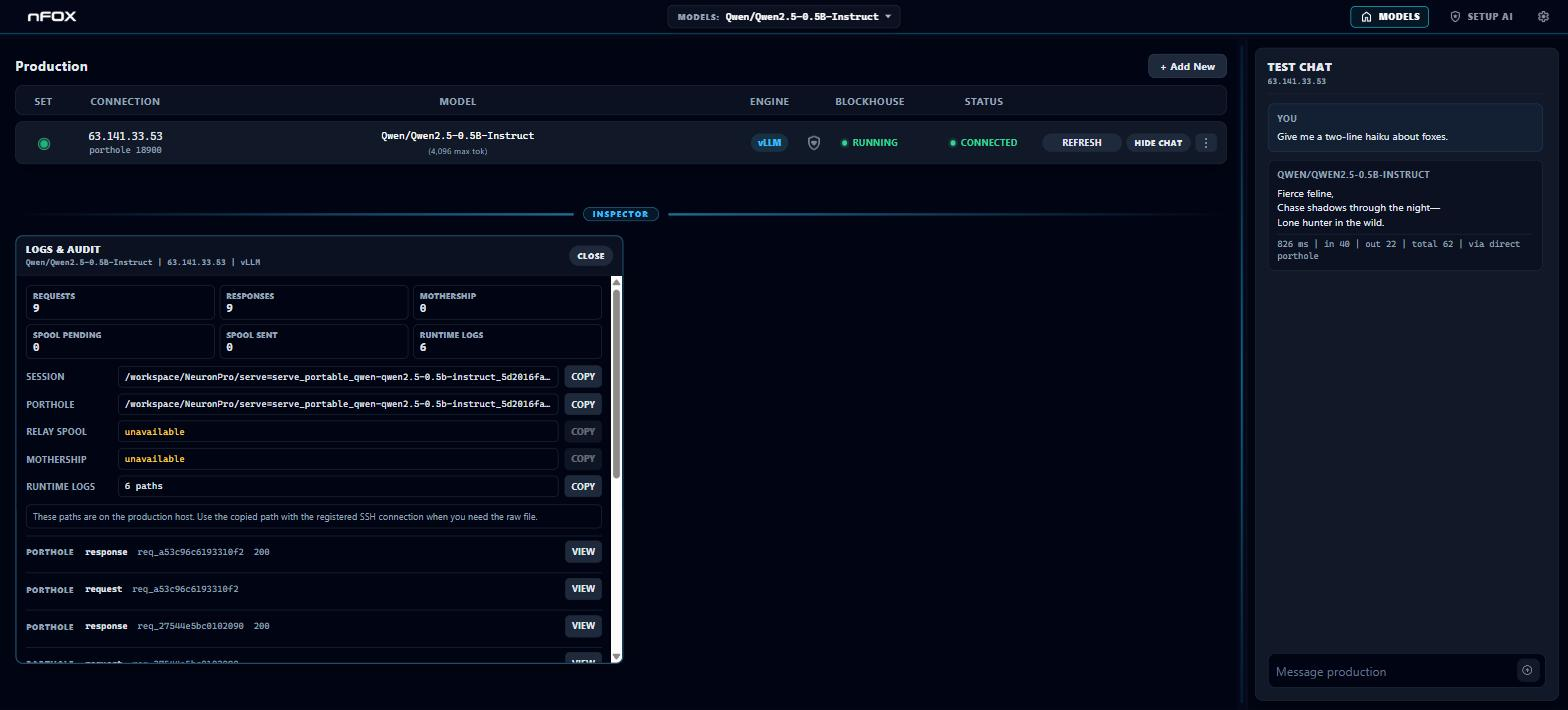Screen dimensions: 1568x710
Task: Click the SPOOL SENT stat box
Action: [x=314, y=341]
